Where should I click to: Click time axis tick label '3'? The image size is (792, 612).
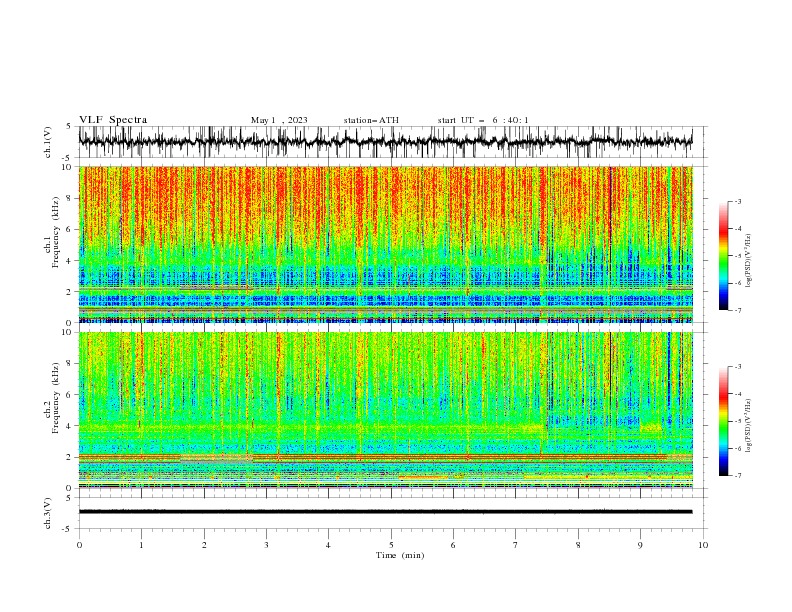click(266, 545)
